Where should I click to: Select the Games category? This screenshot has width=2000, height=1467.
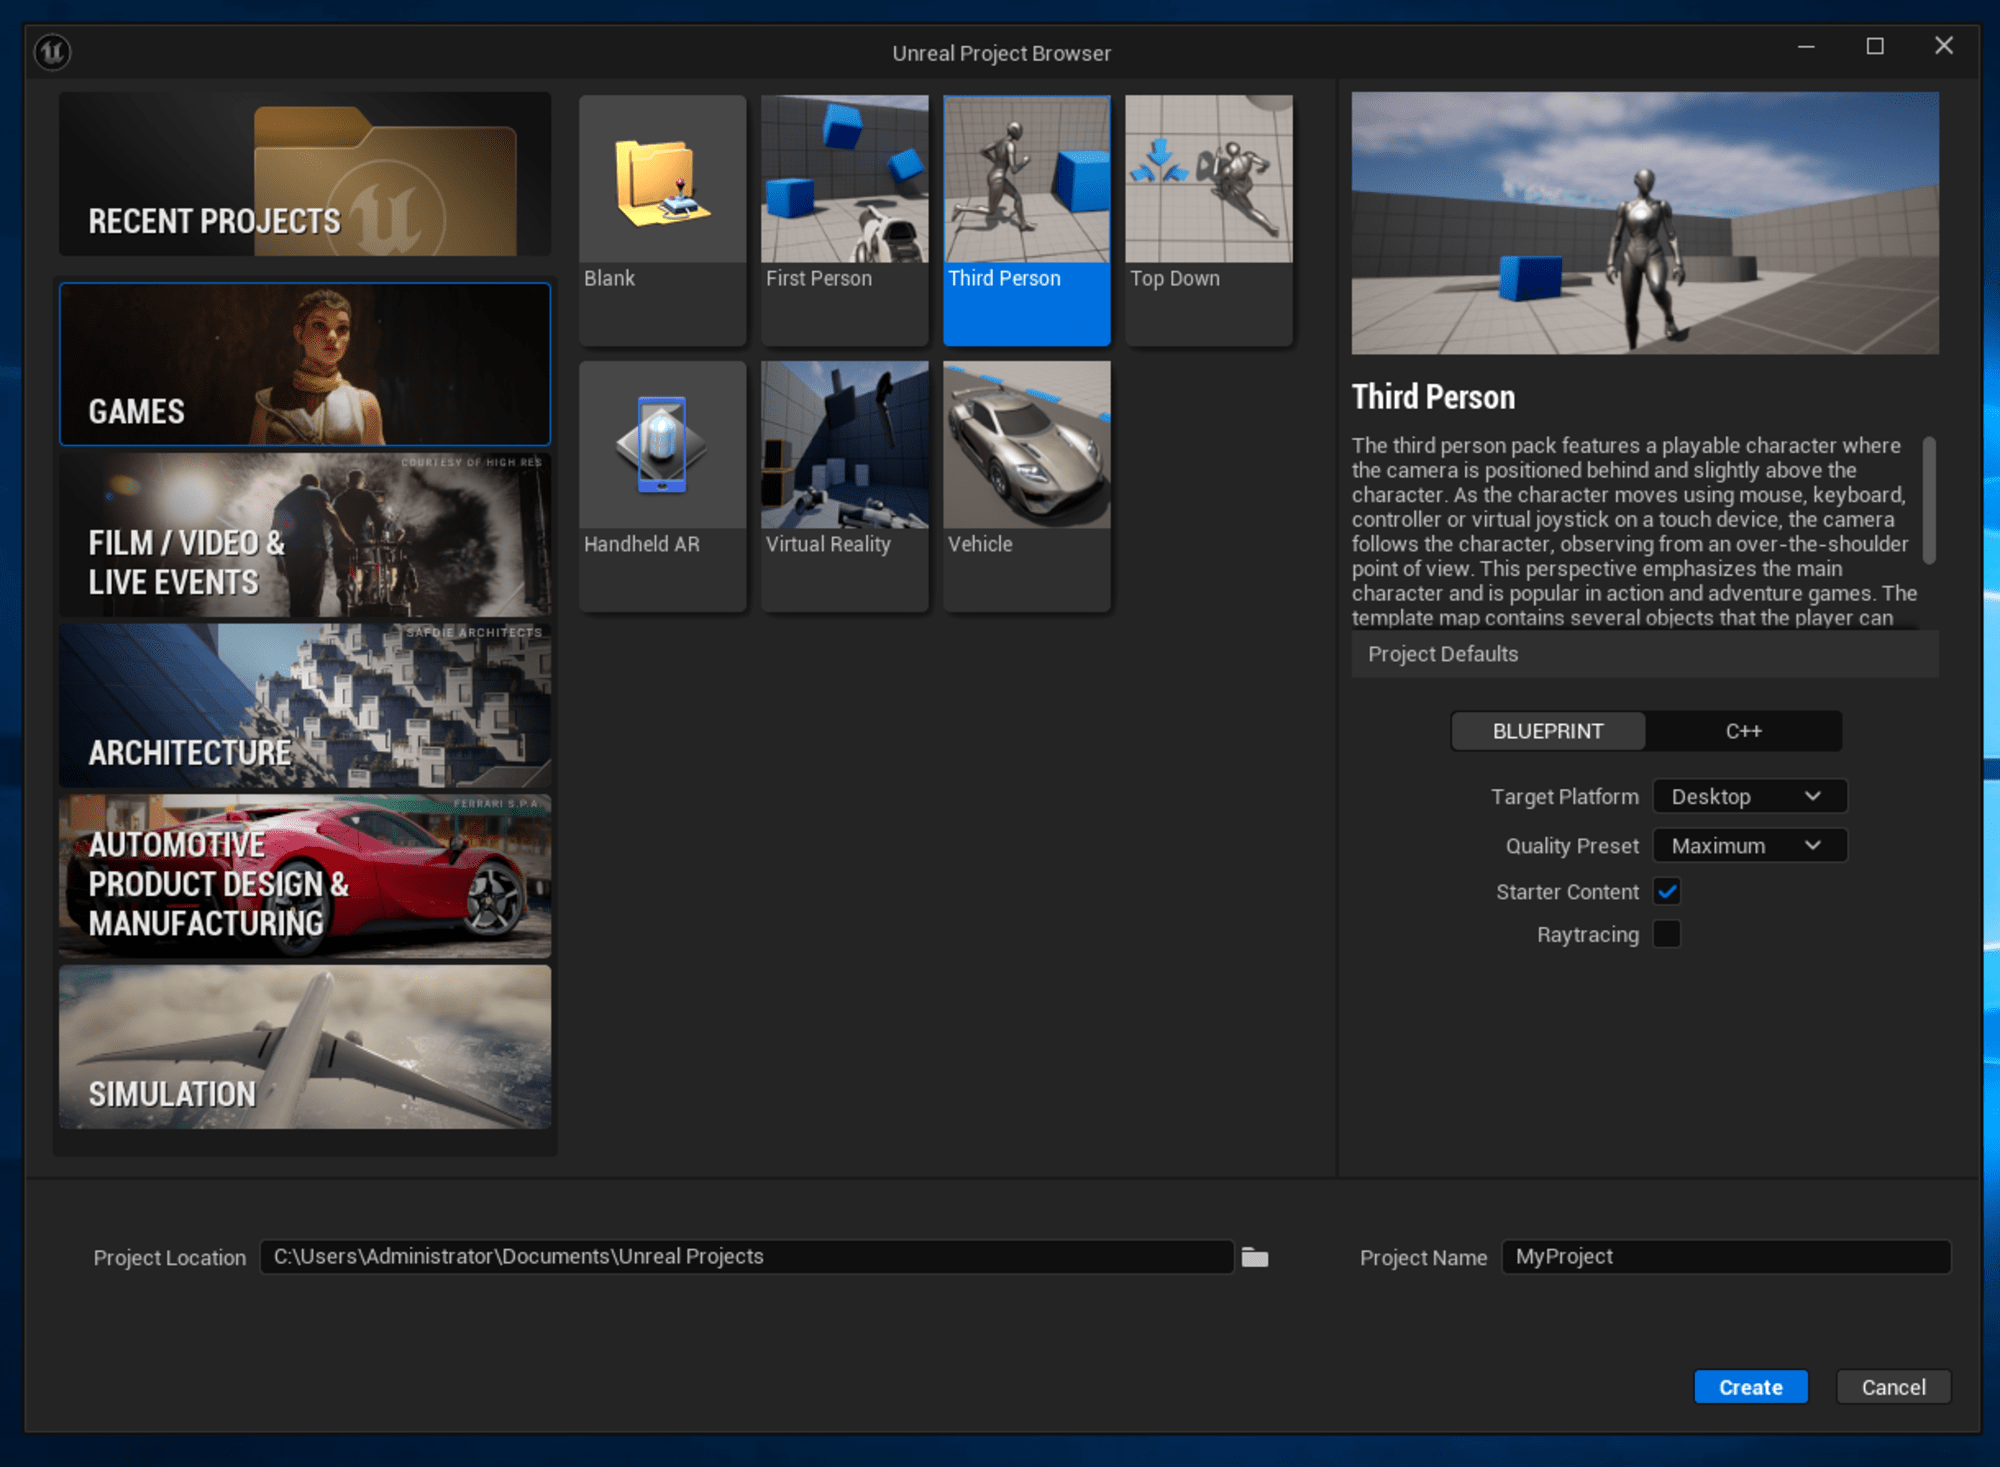pos(304,360)
